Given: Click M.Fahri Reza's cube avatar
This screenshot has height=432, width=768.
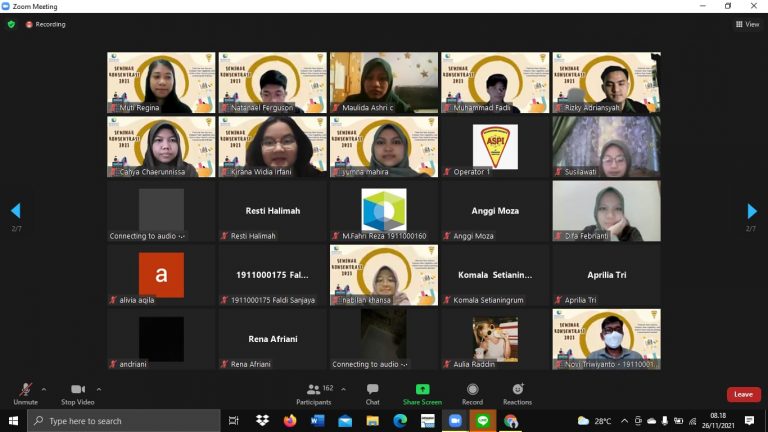Looking at the screenshot, I should (384, 210).
